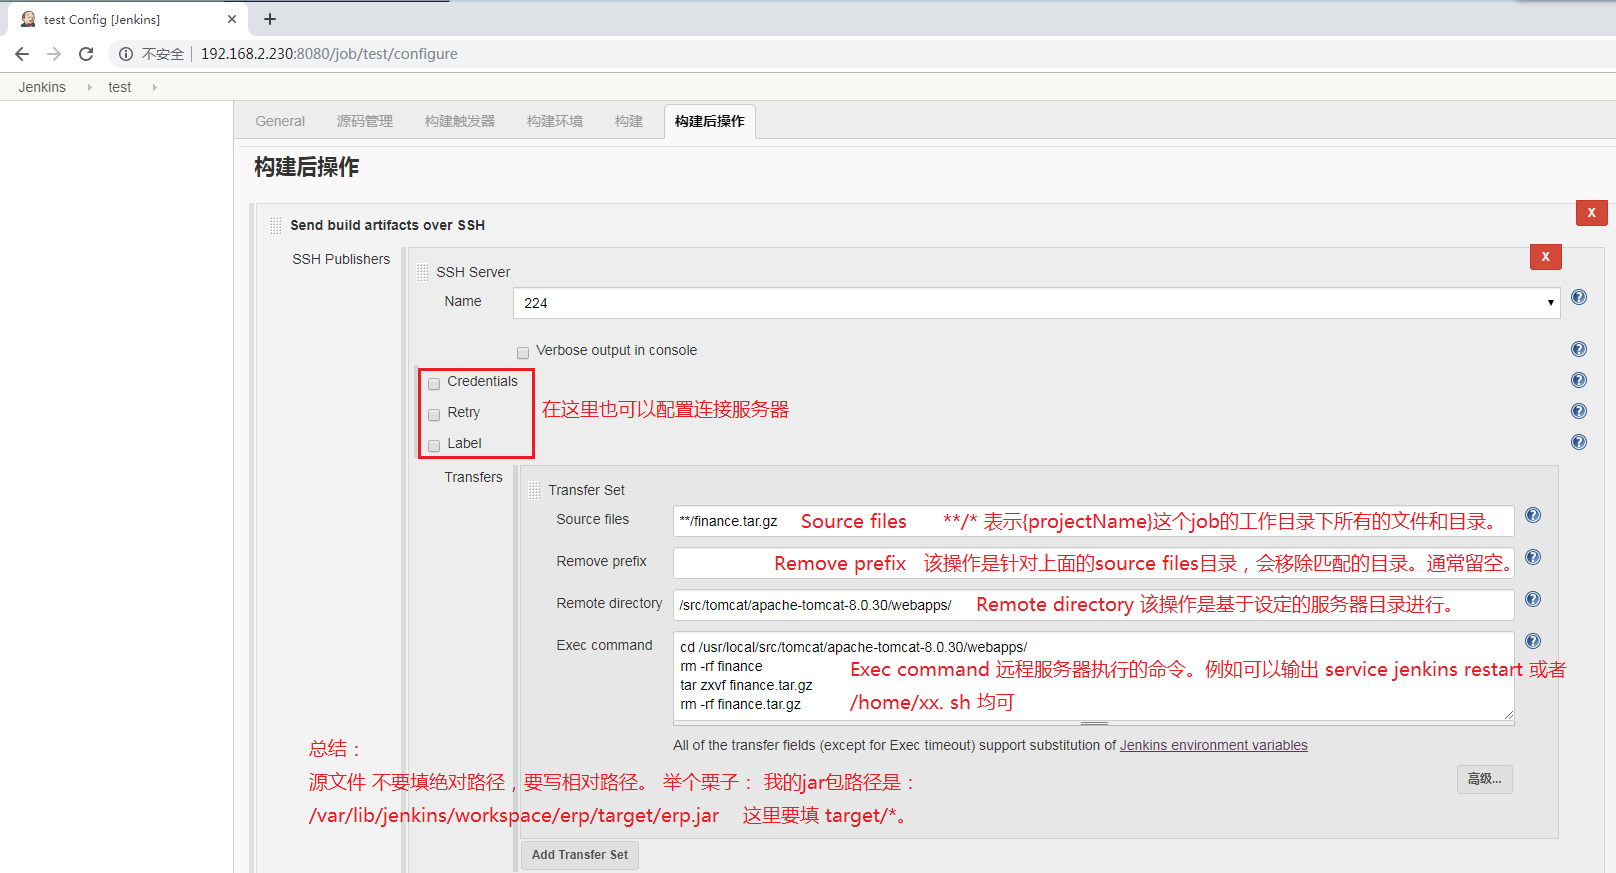Screen dimensions: 1616x873
Task: Delete the SSH Server entry
Action: tap(1546, 256)
